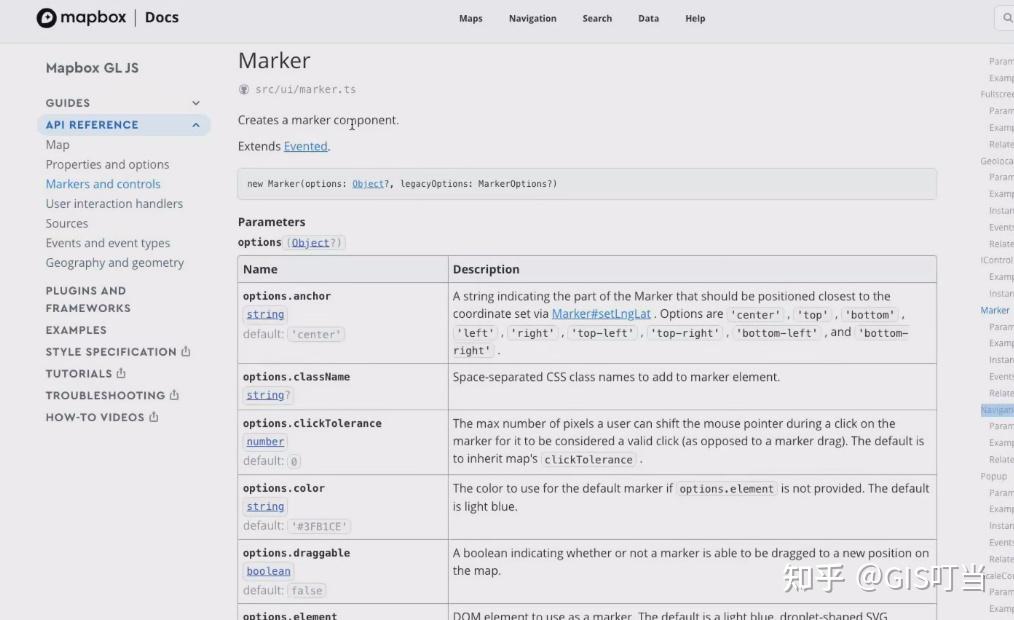Click the Object link in the constructor signature
The height and width of the screenshot is (620, 1014).
[369, 183]
